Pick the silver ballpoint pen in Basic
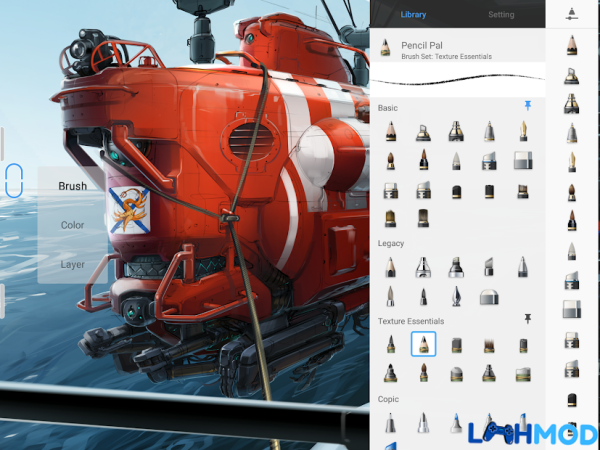600x450 pixels. [489, 131]
